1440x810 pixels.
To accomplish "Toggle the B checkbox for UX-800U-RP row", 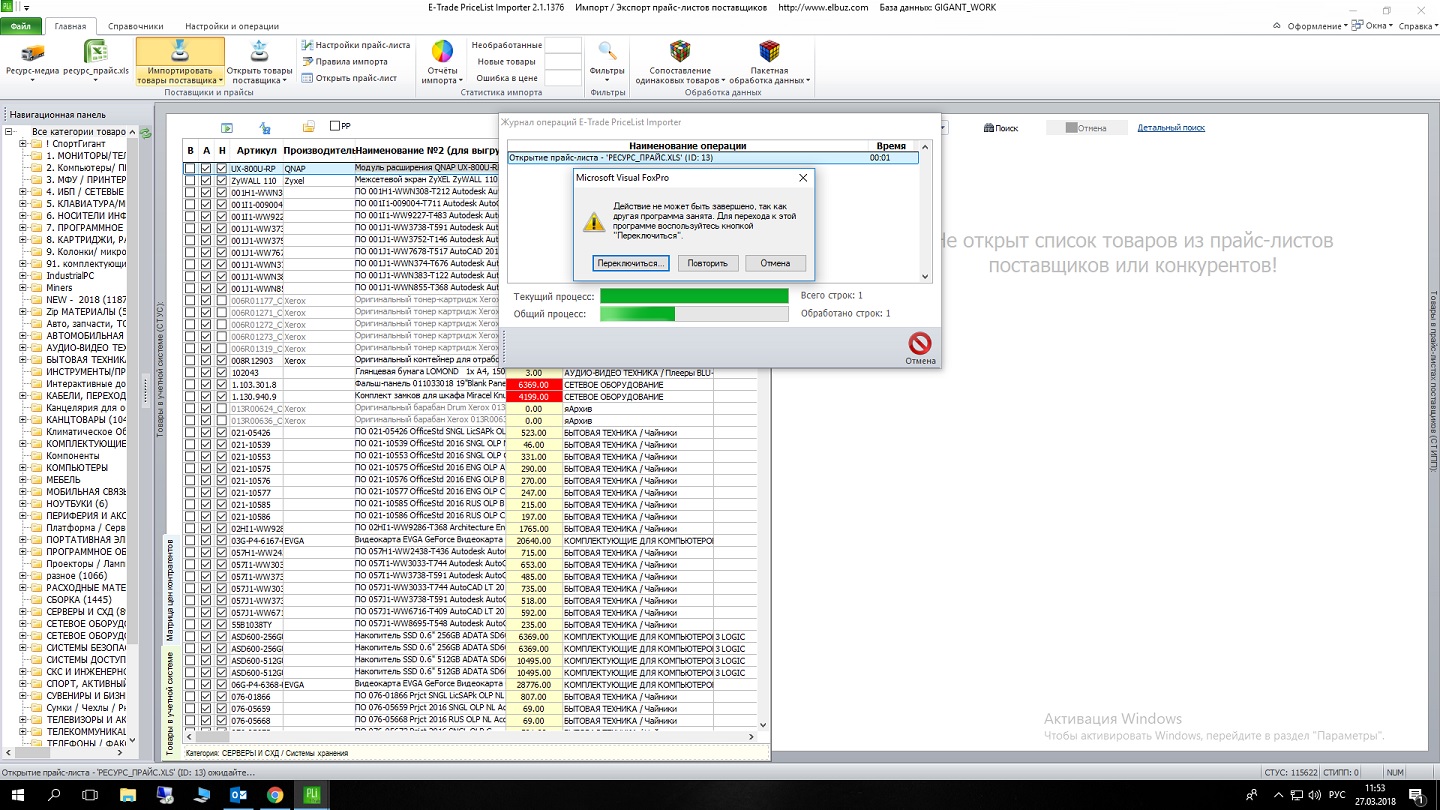I will (x=190, y=169).
